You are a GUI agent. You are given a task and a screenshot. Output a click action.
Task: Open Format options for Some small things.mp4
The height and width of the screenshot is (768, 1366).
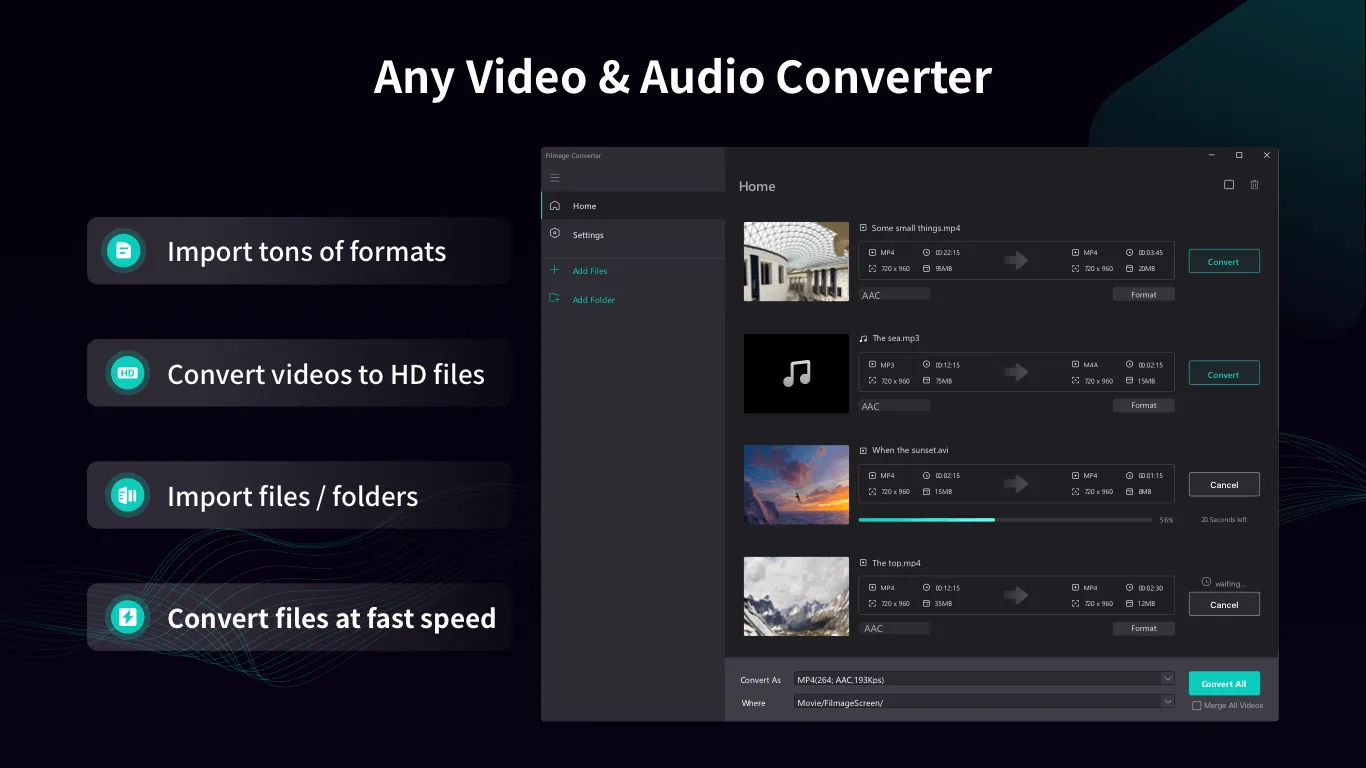1144,295
